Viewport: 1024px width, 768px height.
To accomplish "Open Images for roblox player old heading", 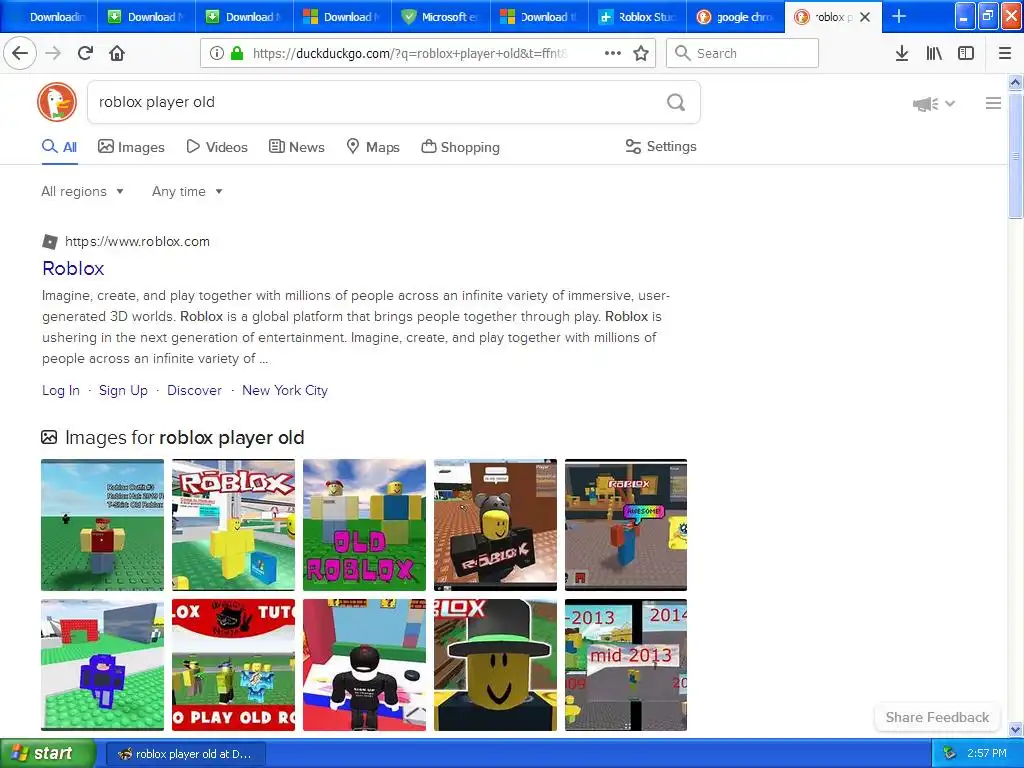I will point(185,438).
